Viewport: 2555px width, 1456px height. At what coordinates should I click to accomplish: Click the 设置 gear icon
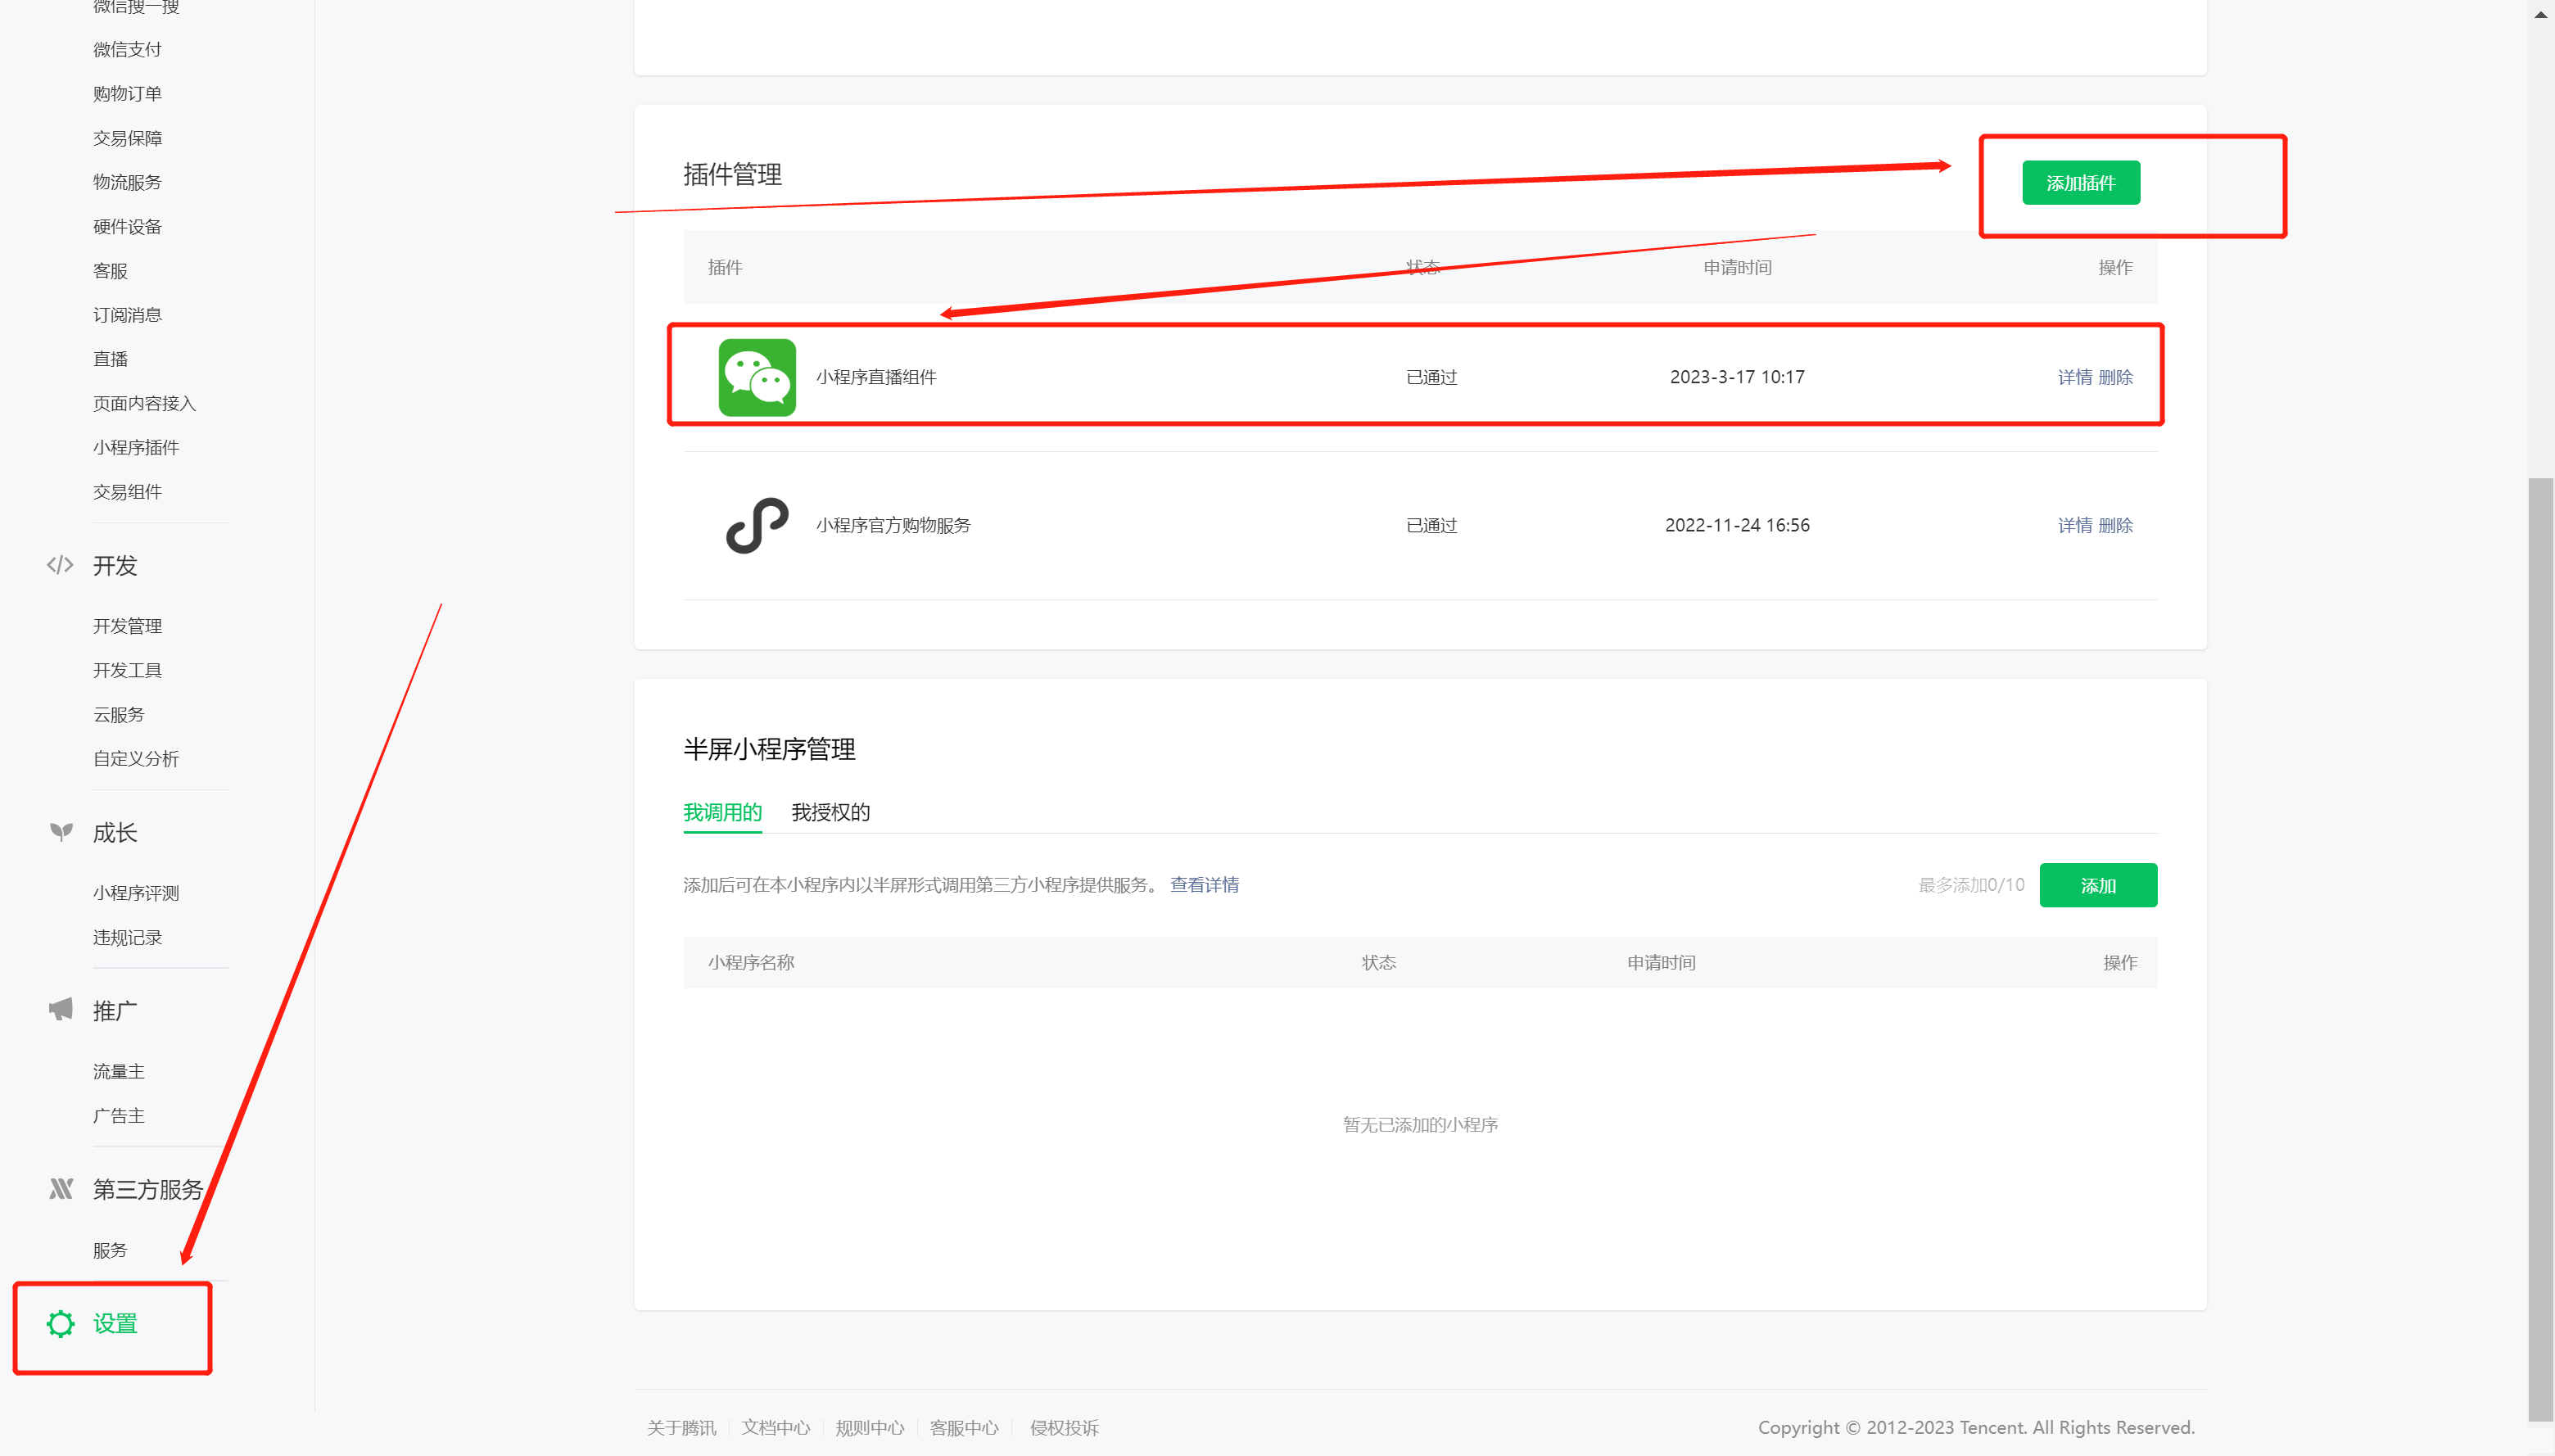pos(60,1323)
